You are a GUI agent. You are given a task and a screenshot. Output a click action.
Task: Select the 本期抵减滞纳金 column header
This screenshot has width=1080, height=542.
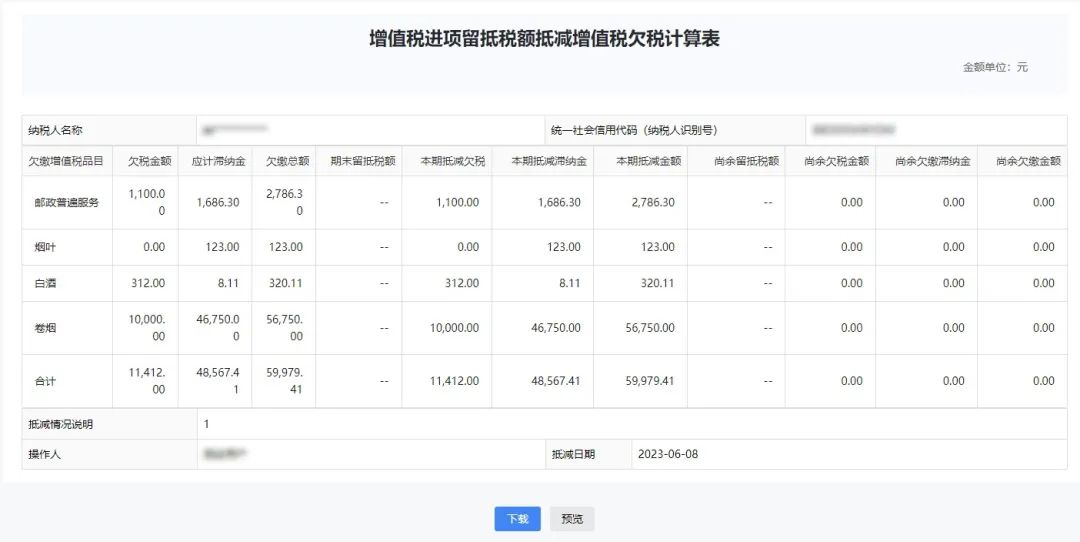548,160
